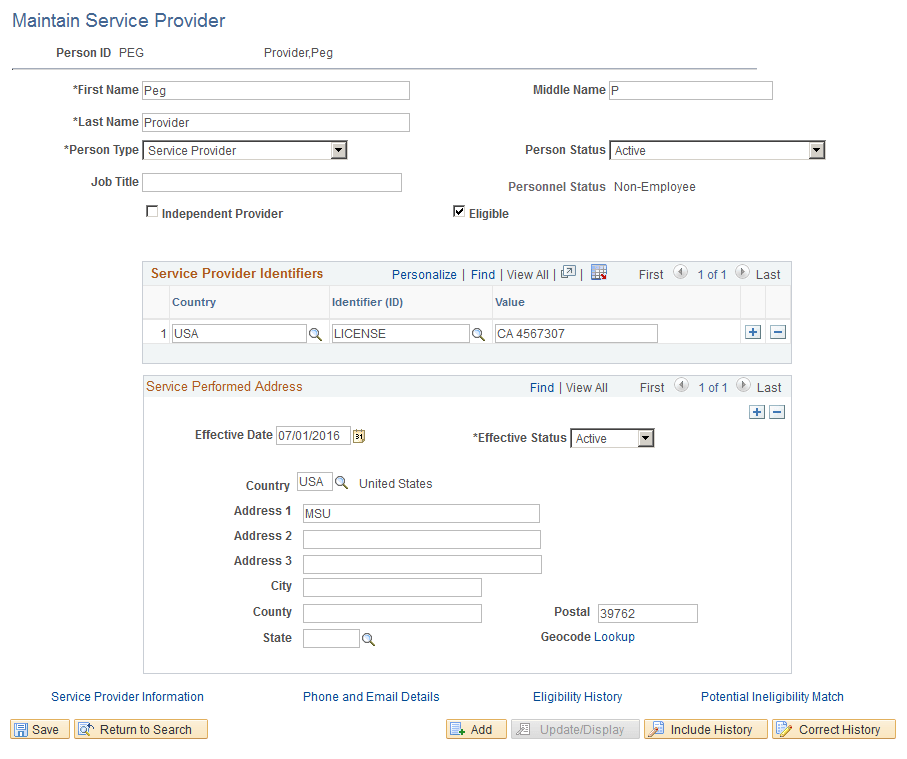Uncheck the Eligible checkbox
The height and width of the screenshot is (759, 907).
tap(459, 210)
